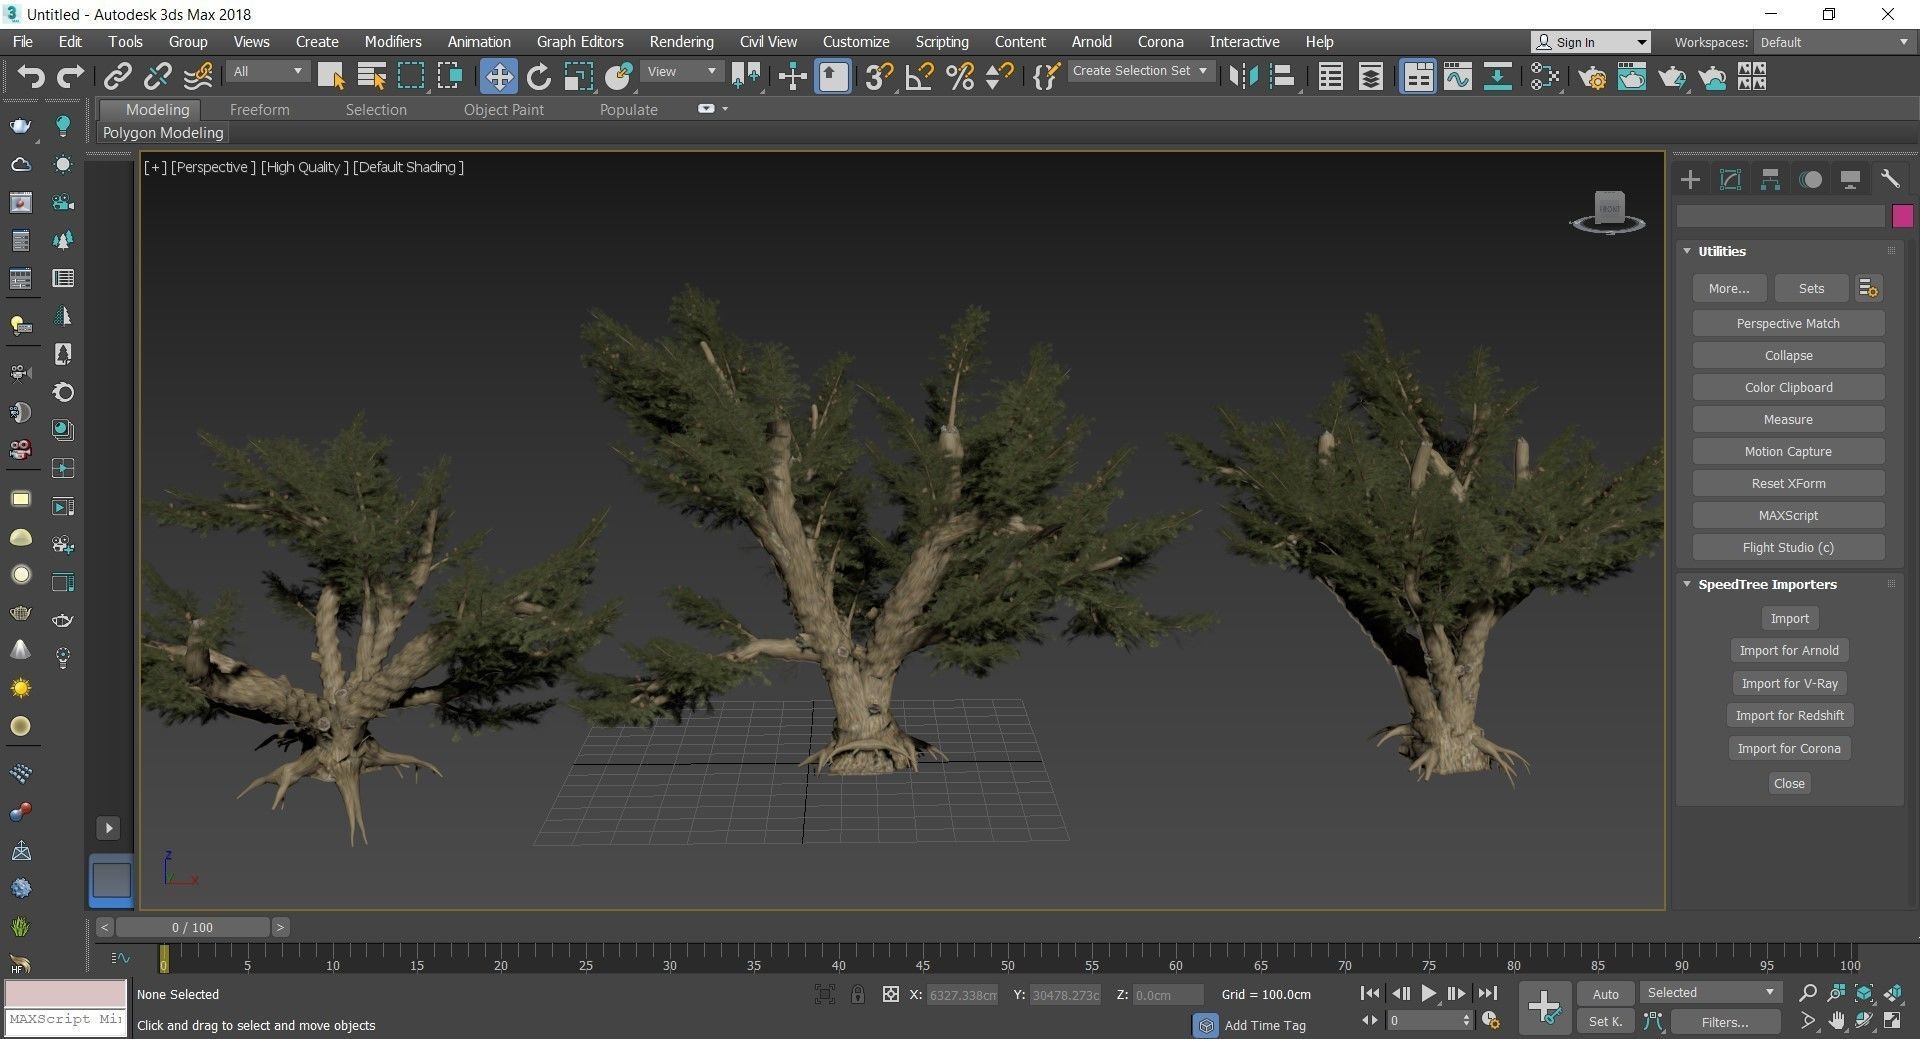This screenshot has width=1920, height=1039.
Task: Open the Display command panel tab
Action: 1850,180
